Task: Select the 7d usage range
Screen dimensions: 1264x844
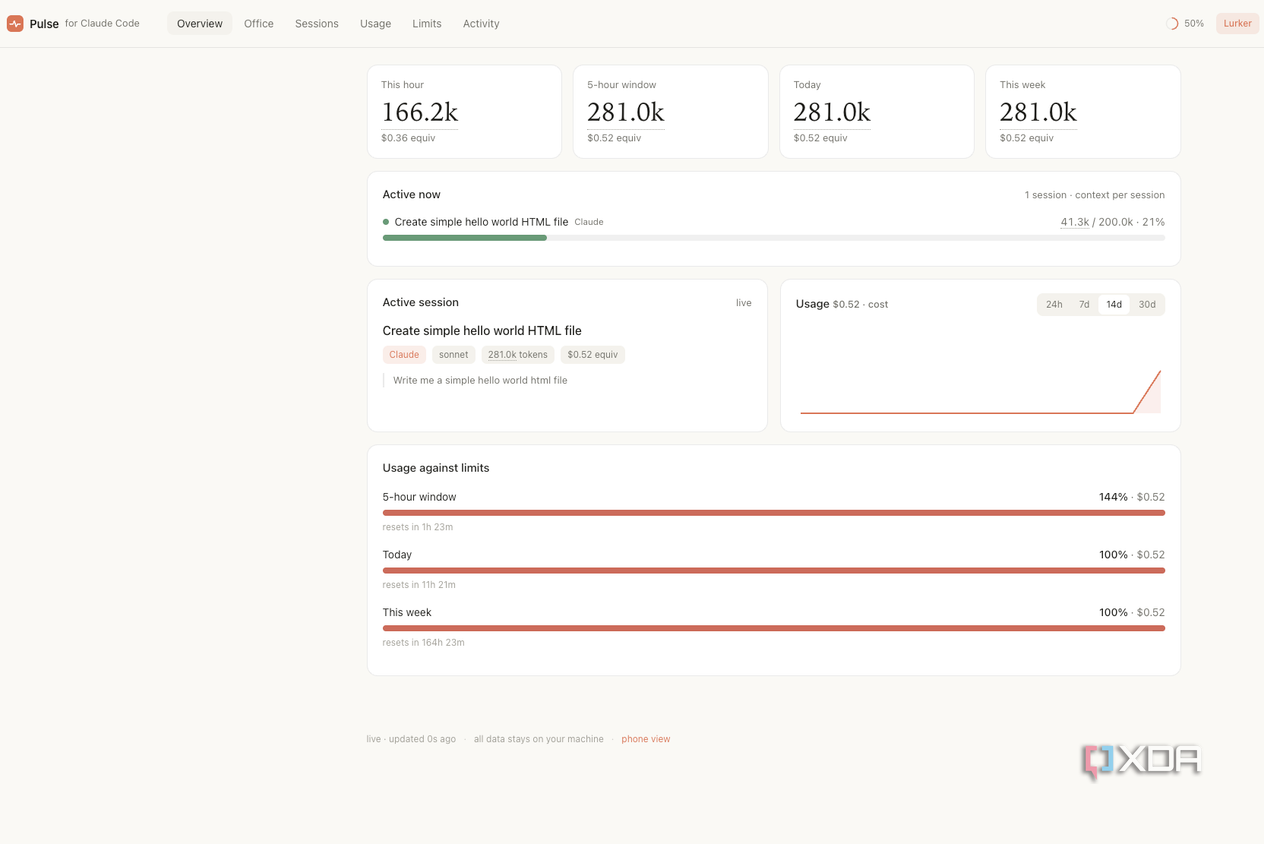Action: pos(1084,304)
